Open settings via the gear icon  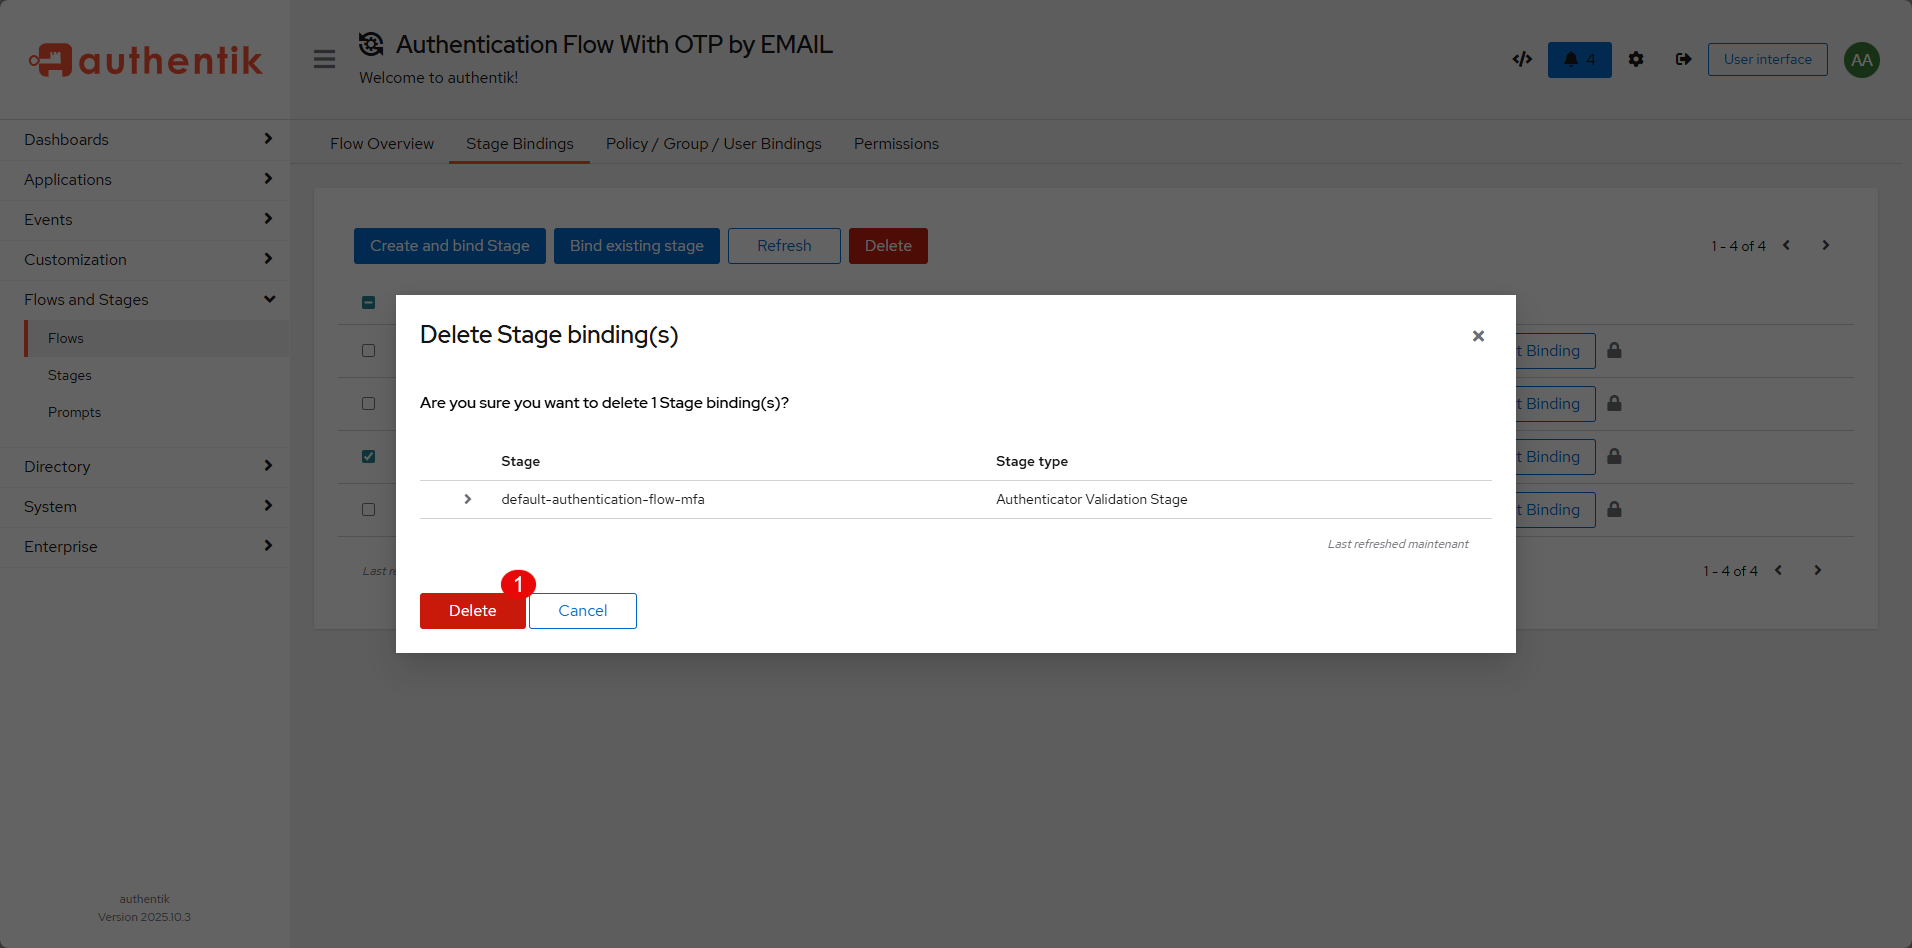coord(1636,60)
